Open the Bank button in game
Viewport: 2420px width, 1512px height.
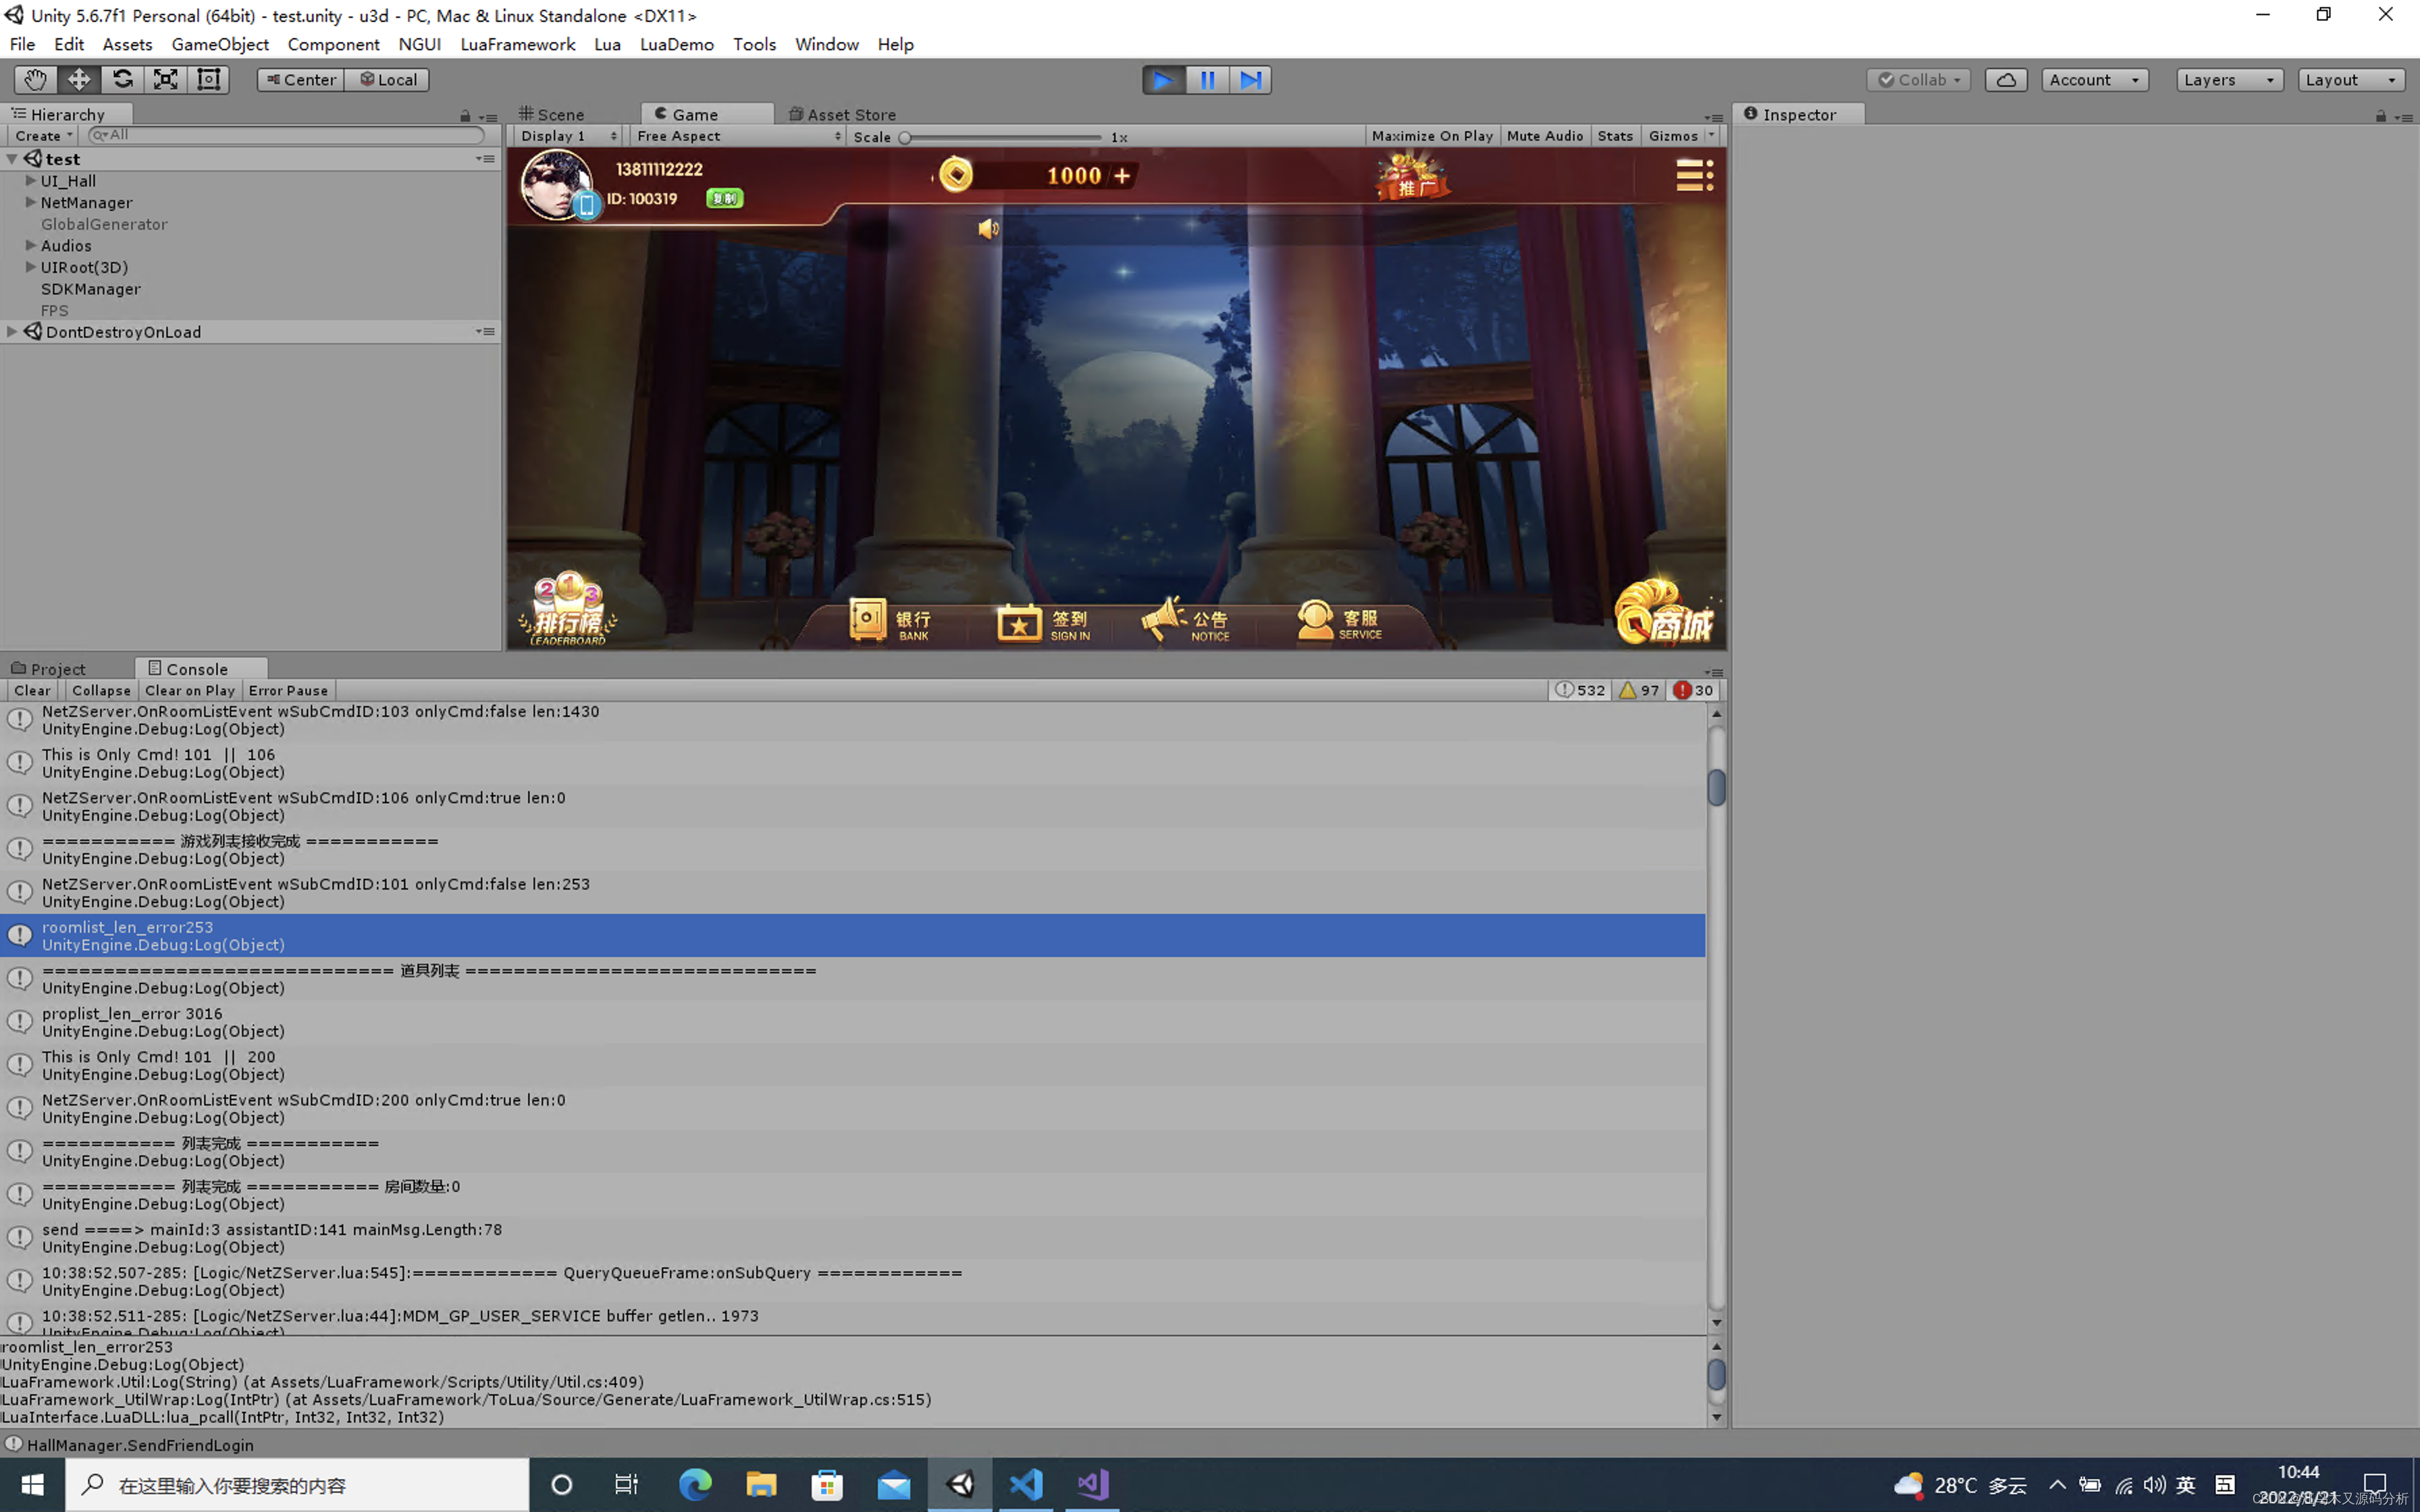(890, 621)
